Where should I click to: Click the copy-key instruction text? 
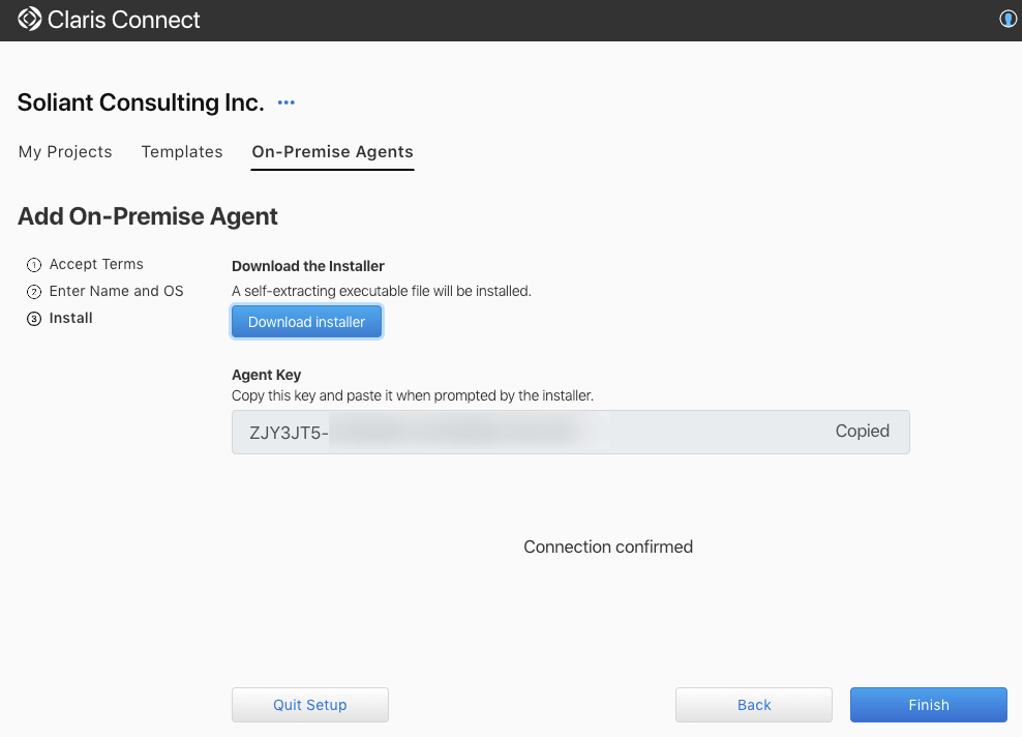coord(413,396)
